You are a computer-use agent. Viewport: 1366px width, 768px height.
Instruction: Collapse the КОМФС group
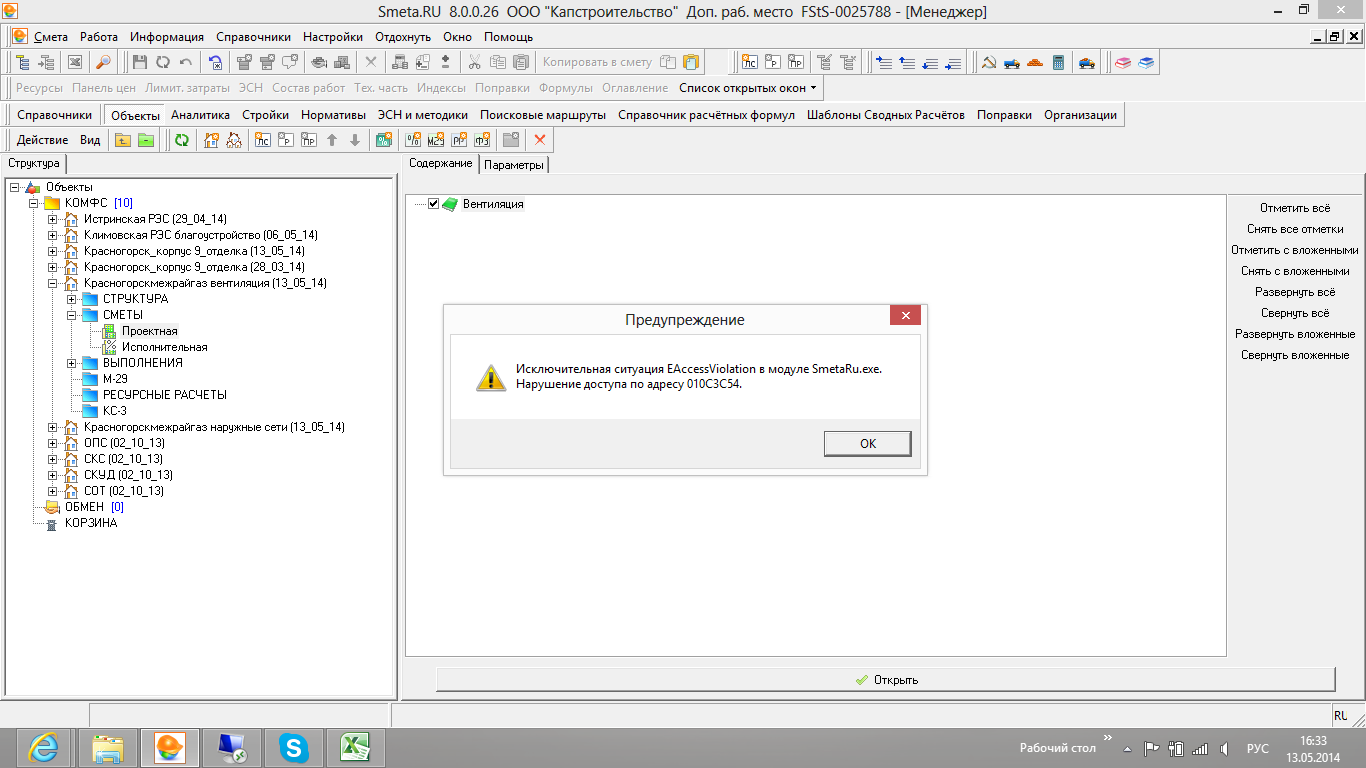coord(34,203)
